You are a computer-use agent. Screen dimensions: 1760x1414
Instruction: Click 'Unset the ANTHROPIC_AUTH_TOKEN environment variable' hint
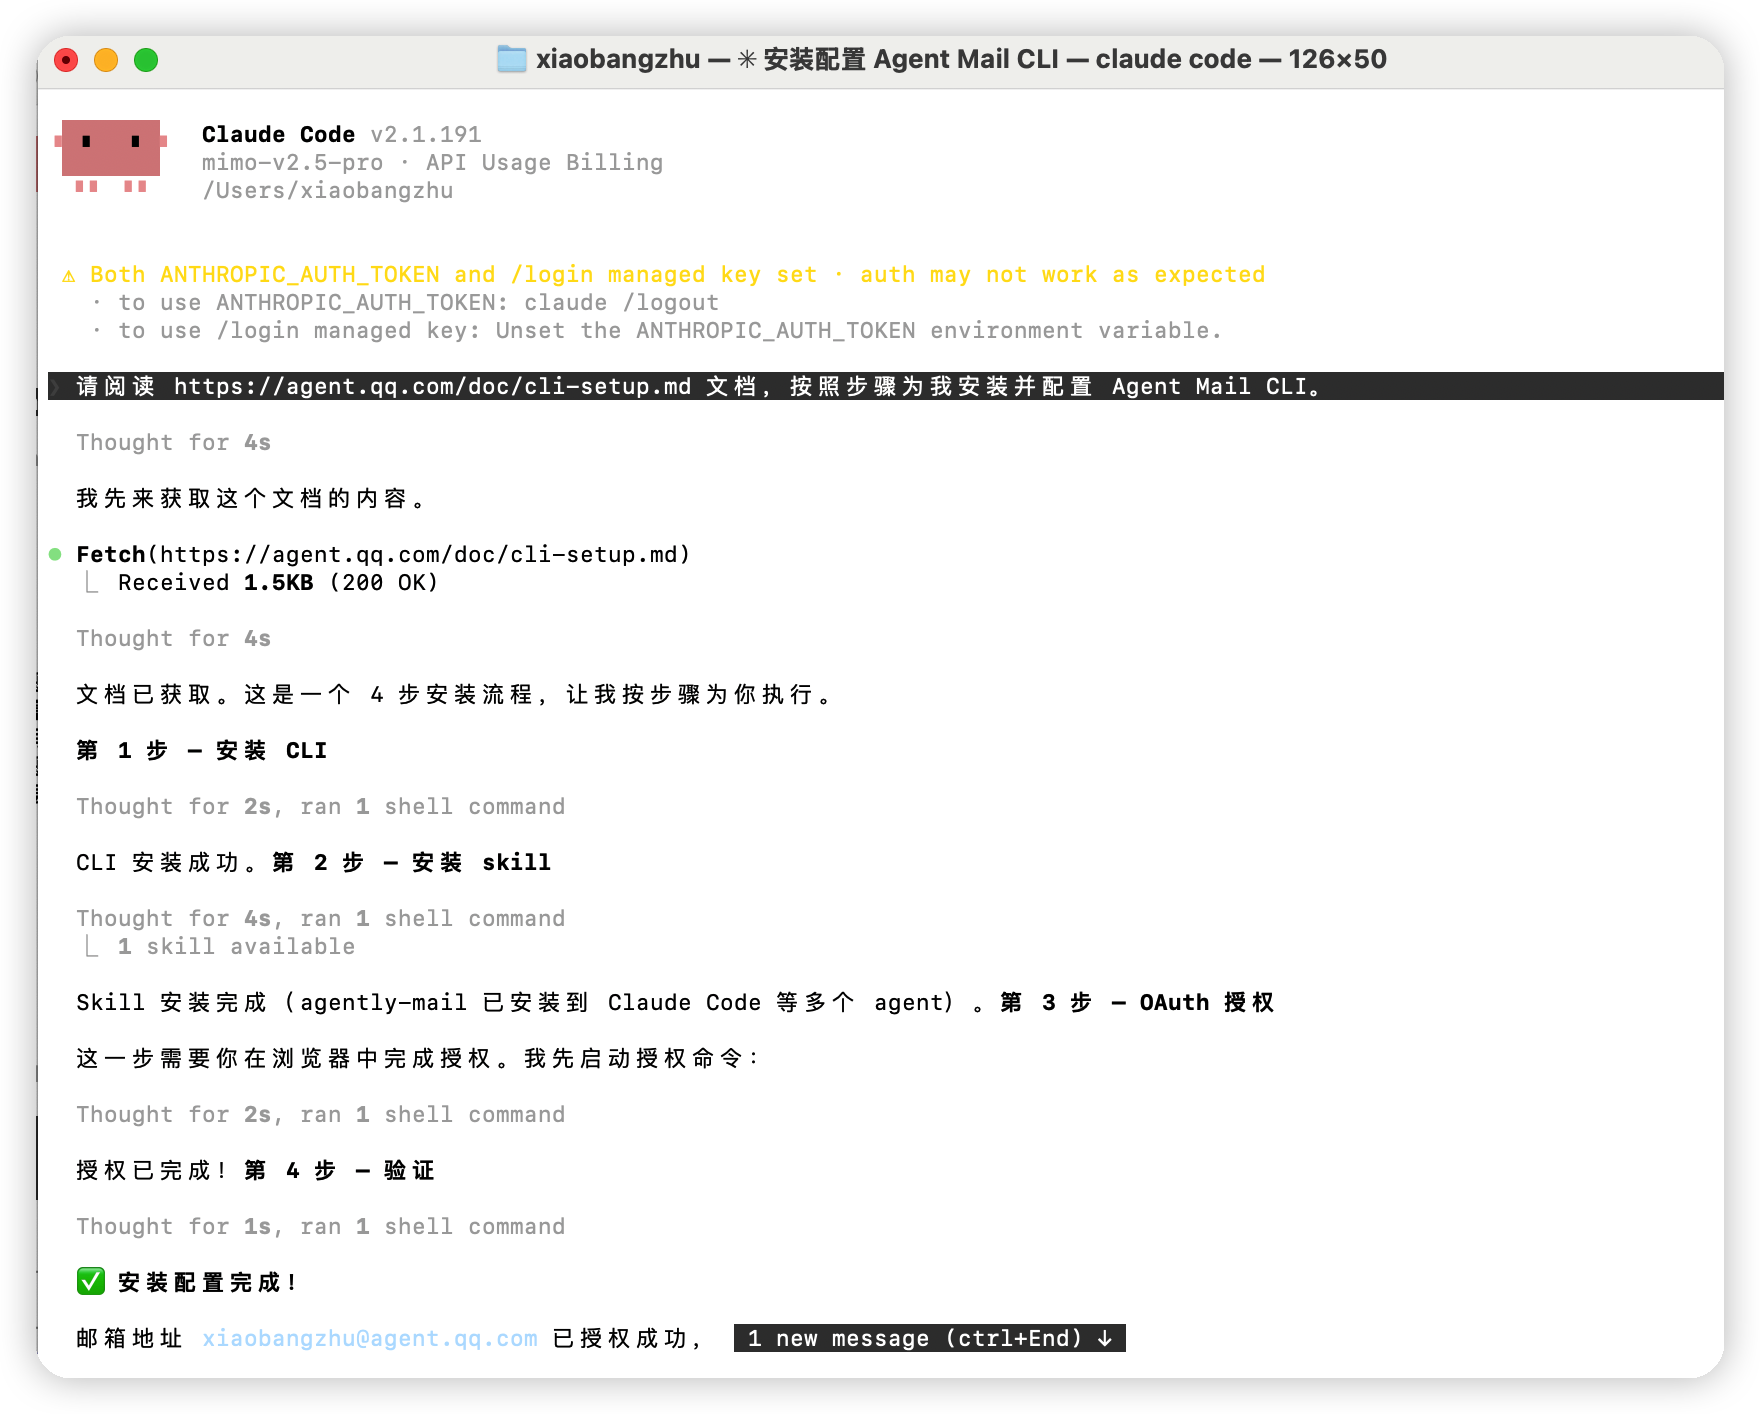coord(859,330)
